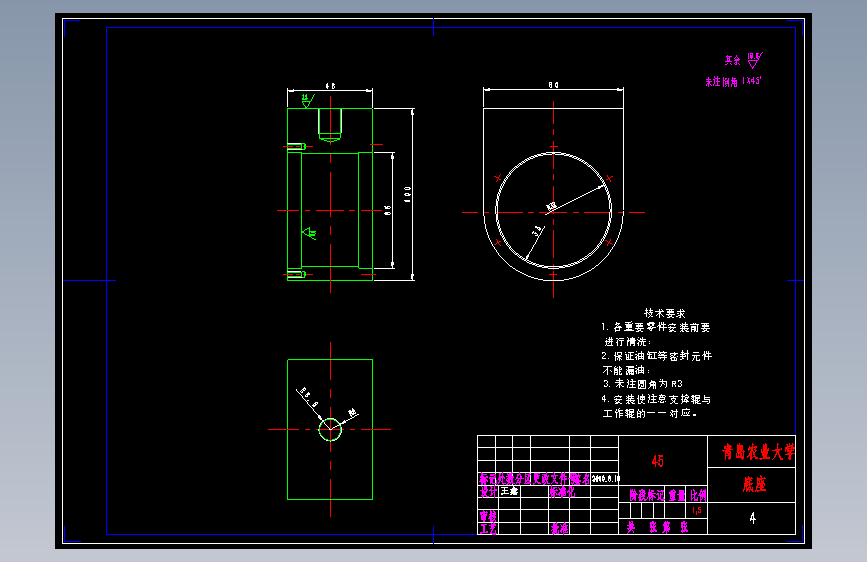Click the 阶段标记 label in title block
The height and width of the screenshot is (562, 867).
coord(646,495)
